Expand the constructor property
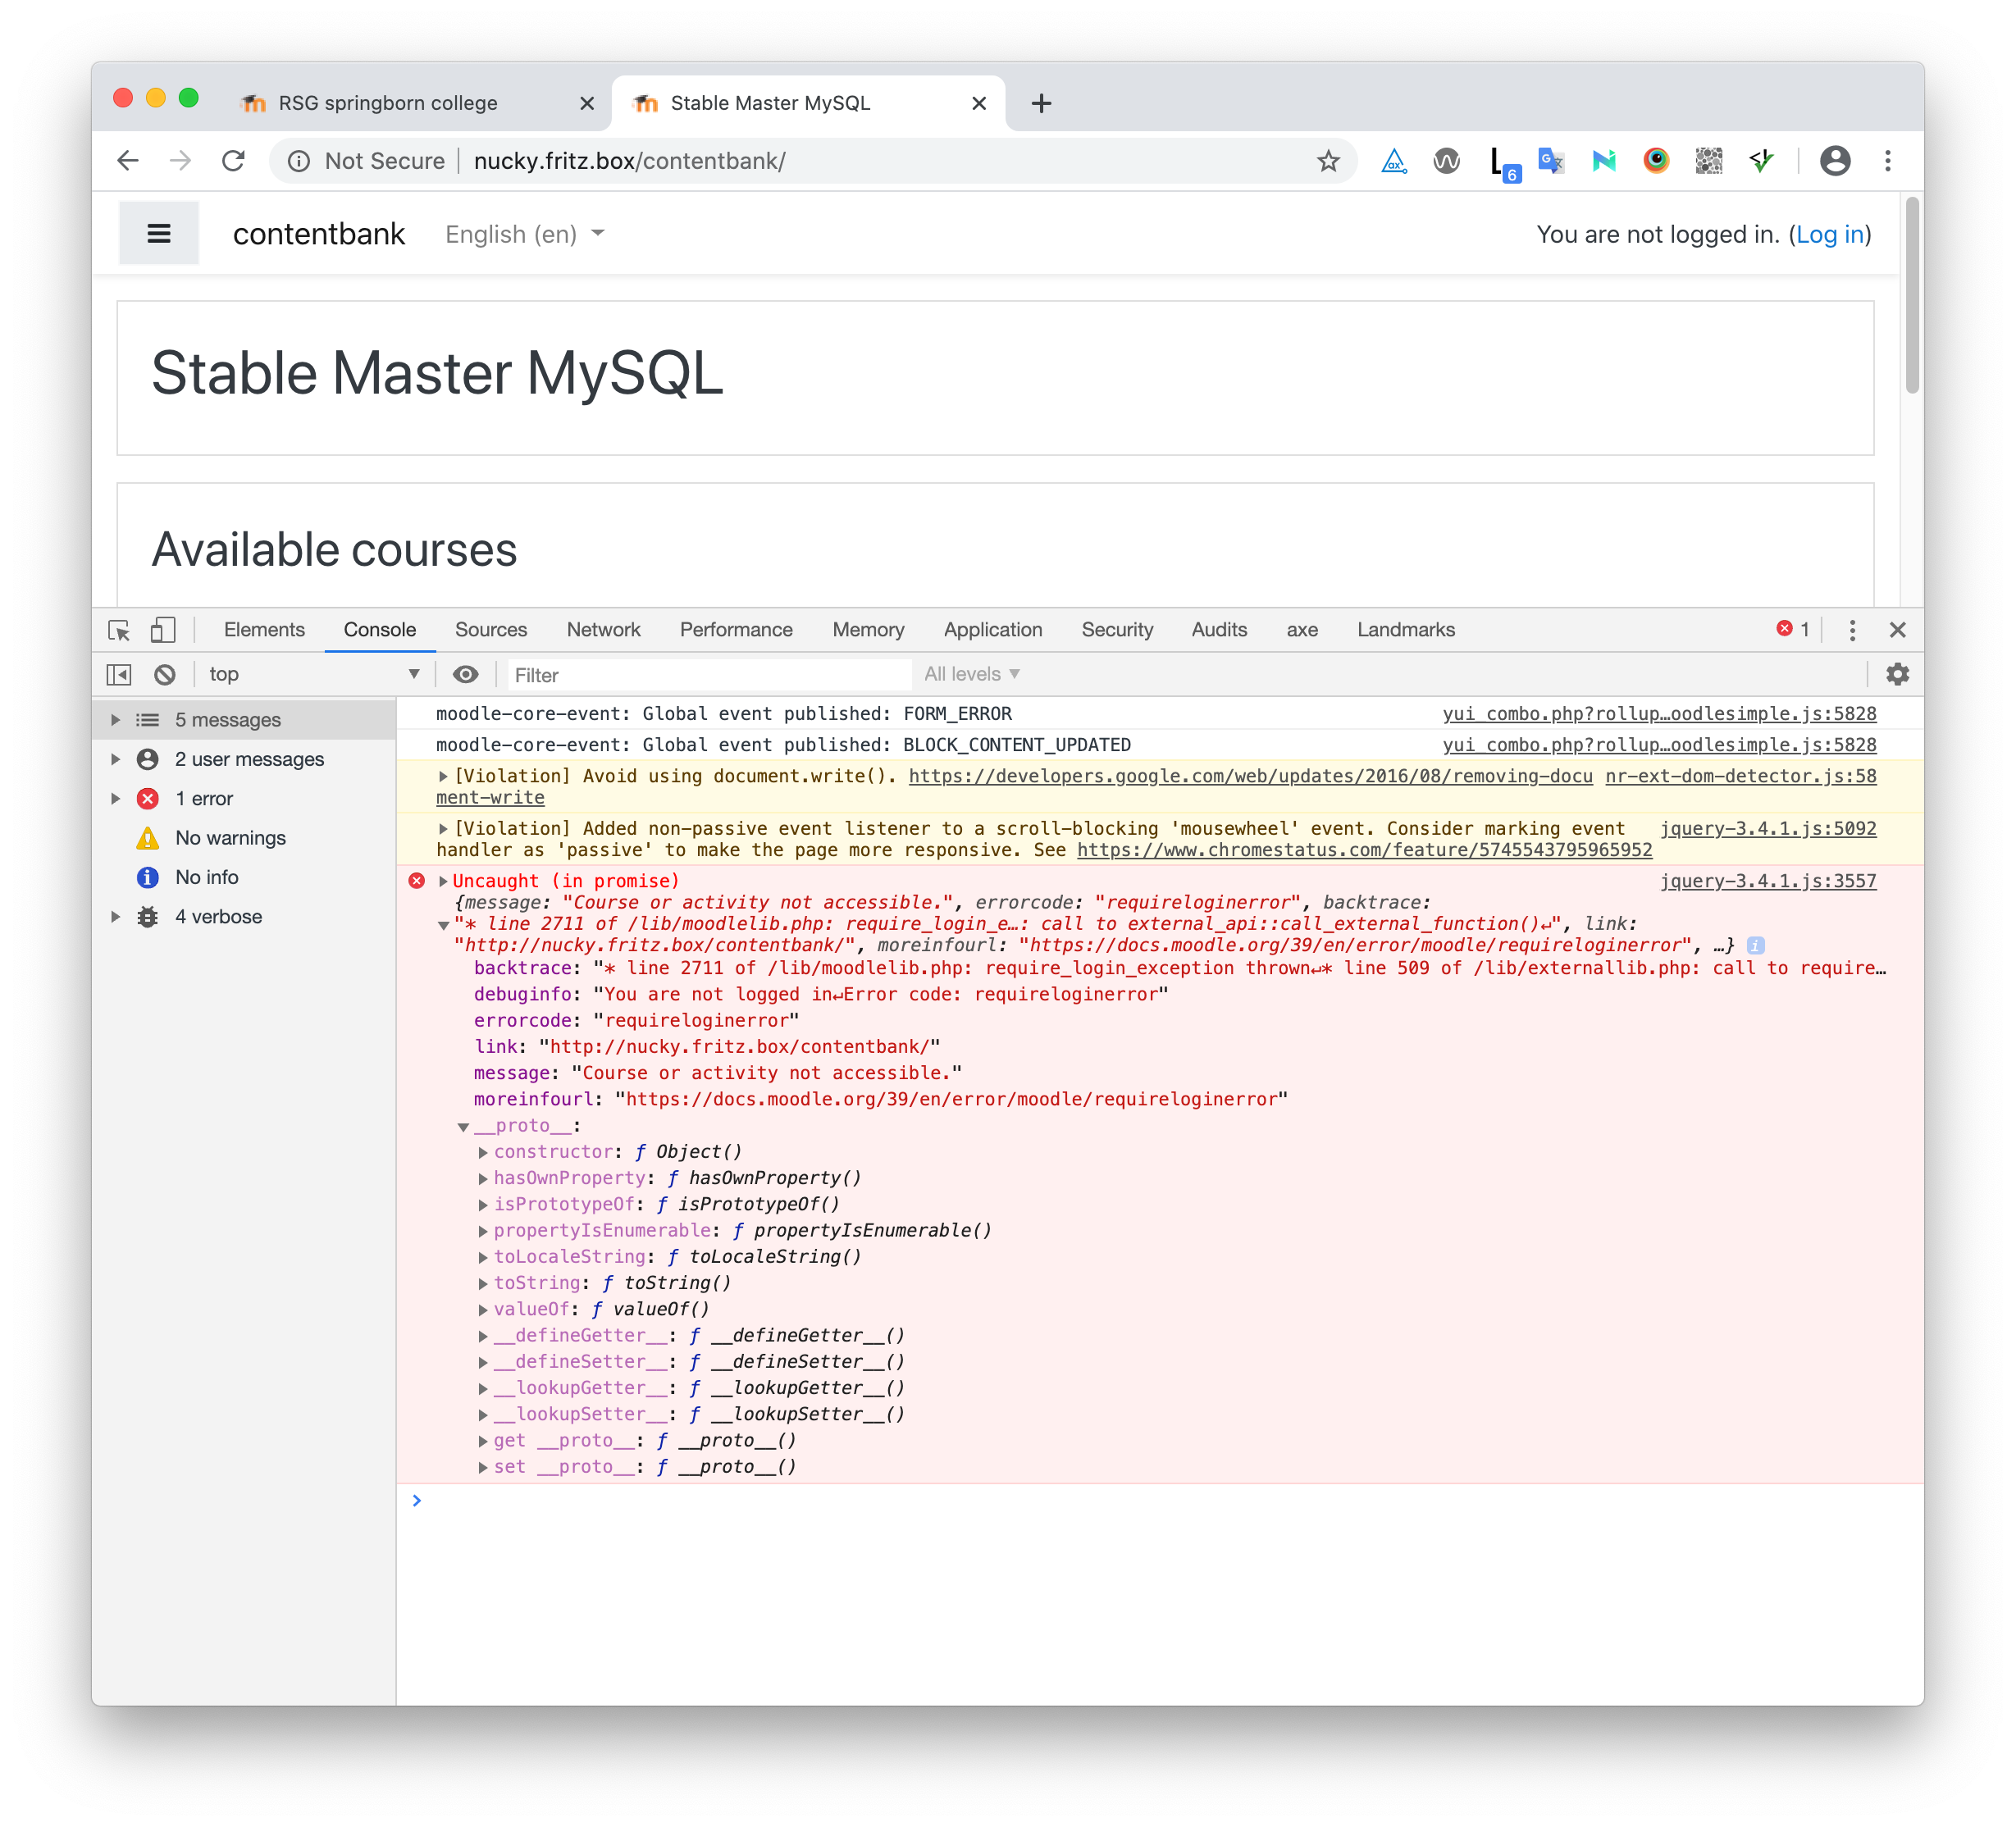Image resolution: width=2016 pixels, height=1827 pixels. coord(483,1153)
